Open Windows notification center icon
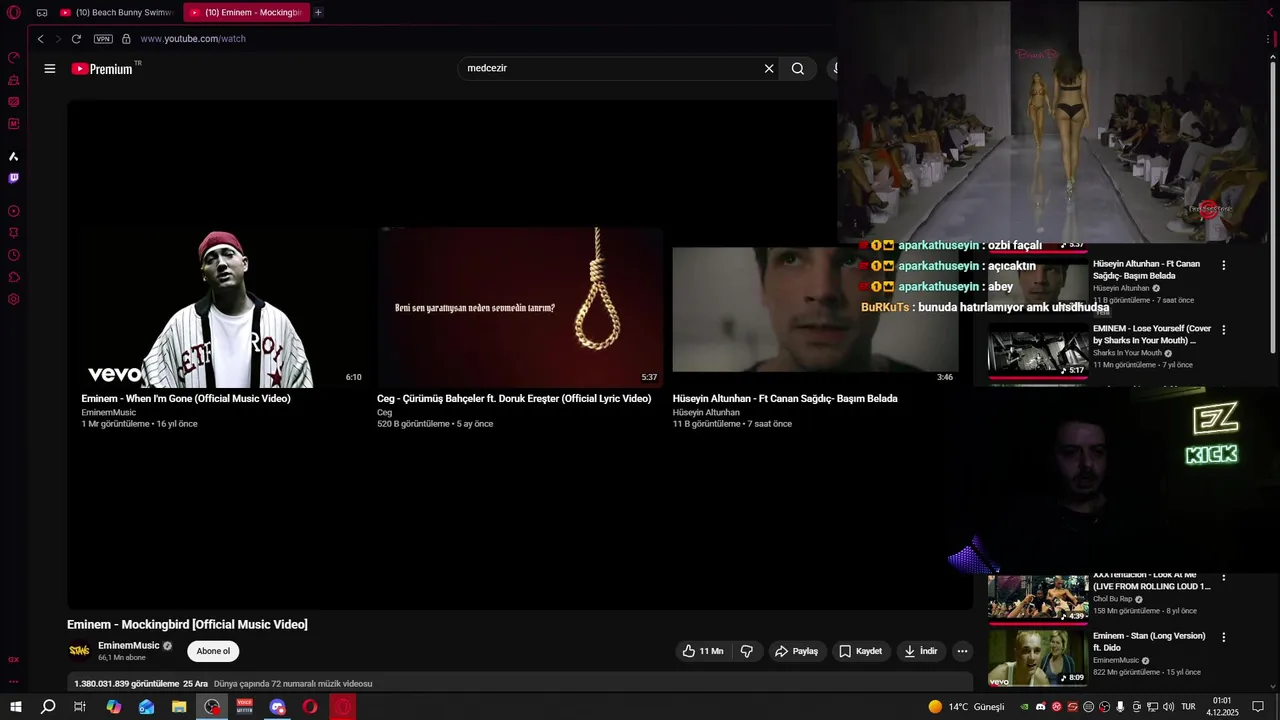The height and width of the screenshot is (720, 1280). point(1258,707)
